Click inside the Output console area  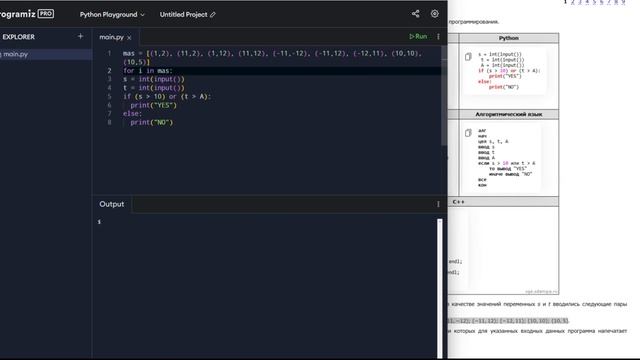point(265,286)
